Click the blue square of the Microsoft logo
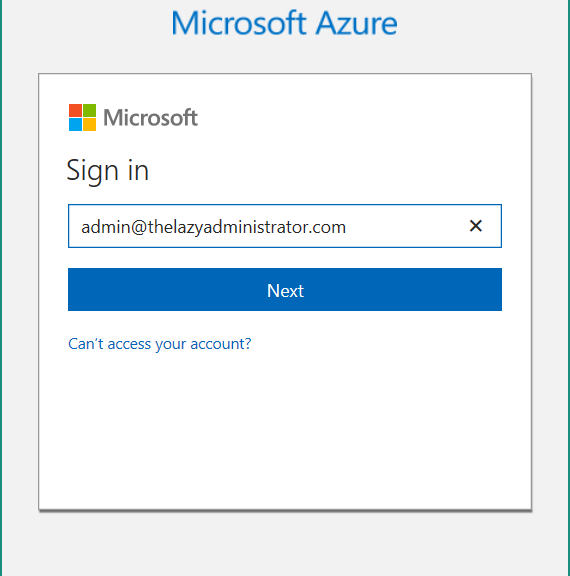Screen dimensions: 570x576 click(x=75, y=125)
